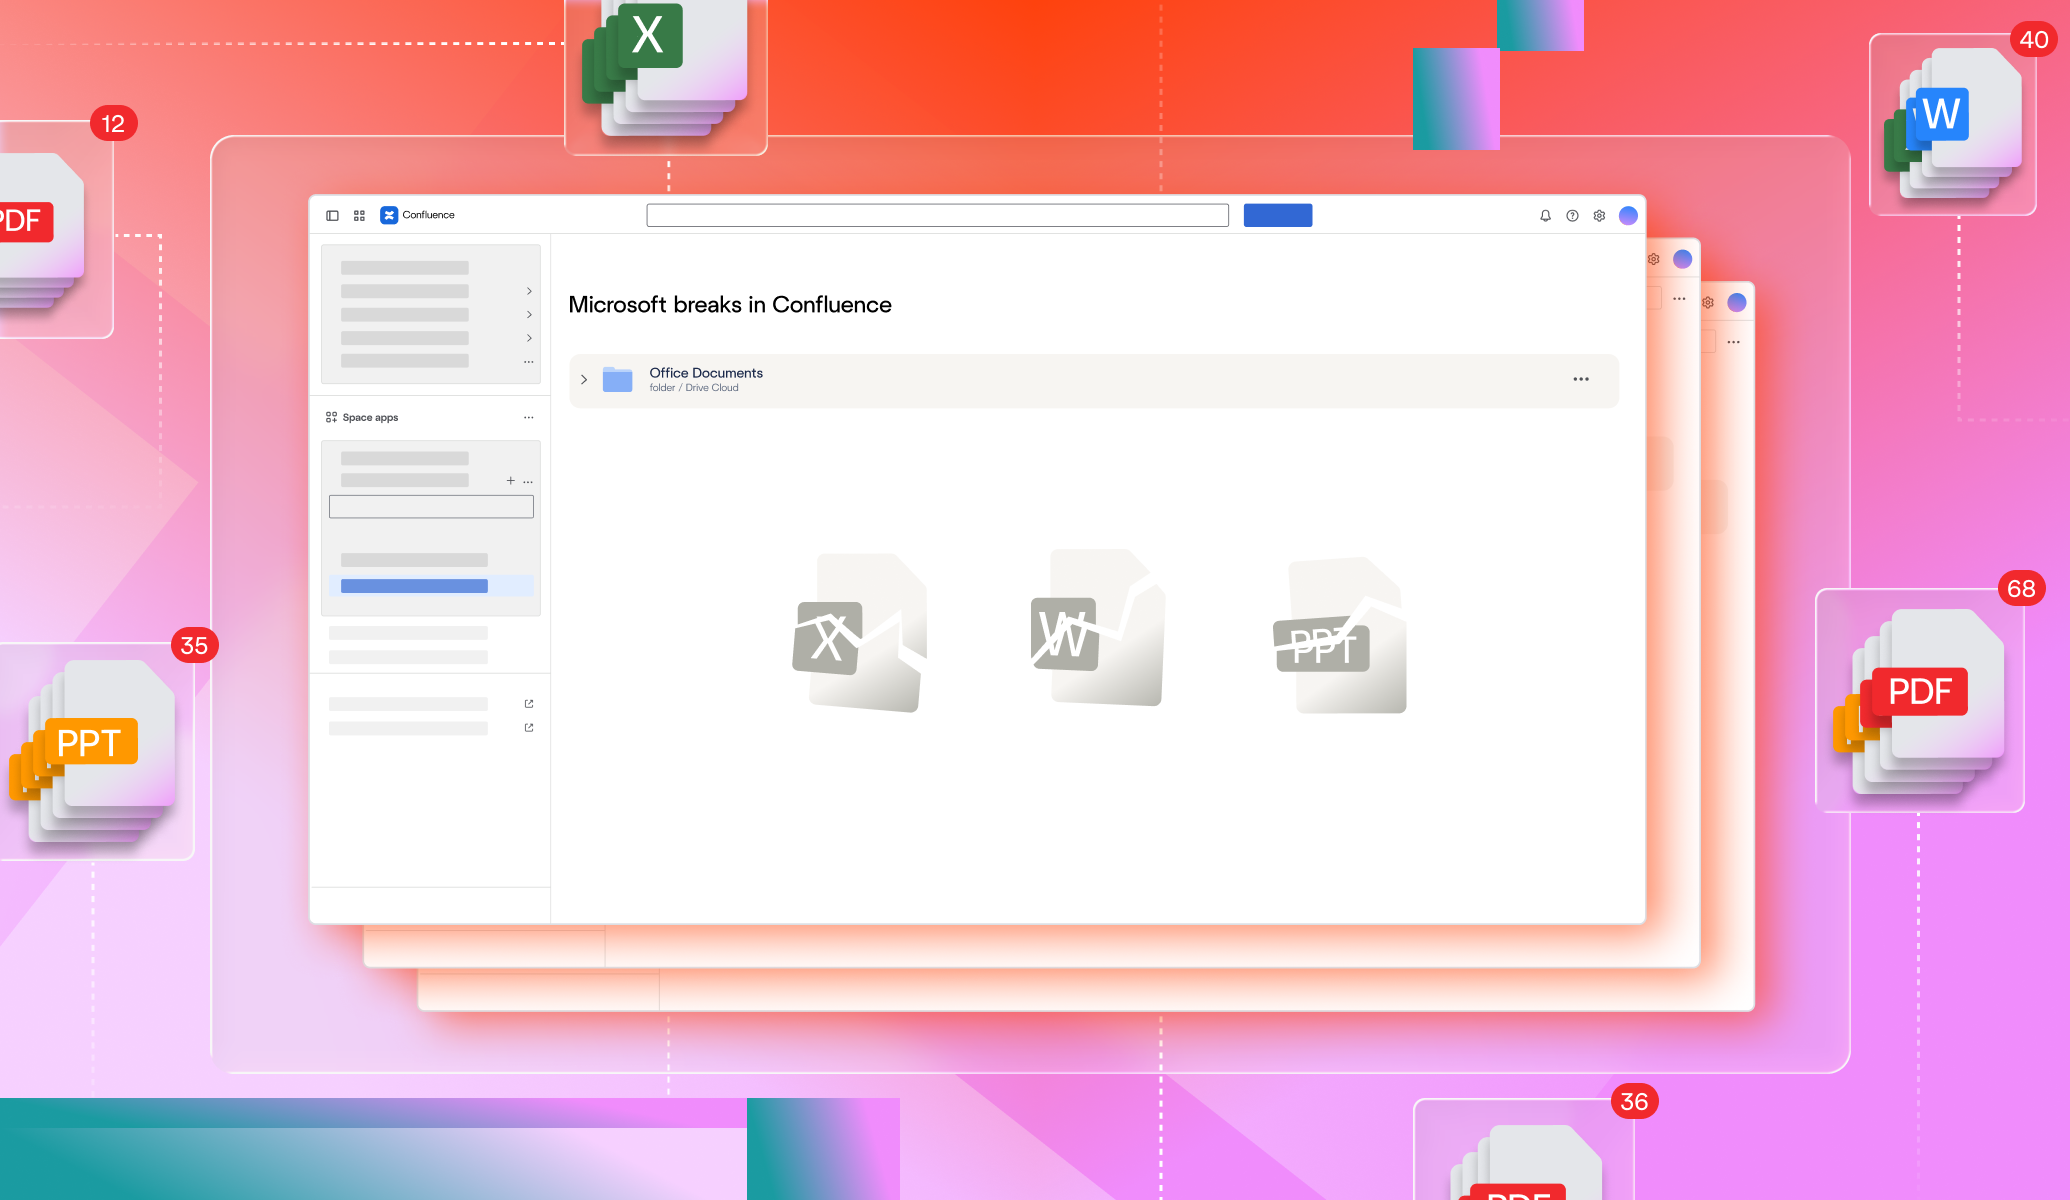
Task: Open help using the question mark icon
Action: 1572,215
